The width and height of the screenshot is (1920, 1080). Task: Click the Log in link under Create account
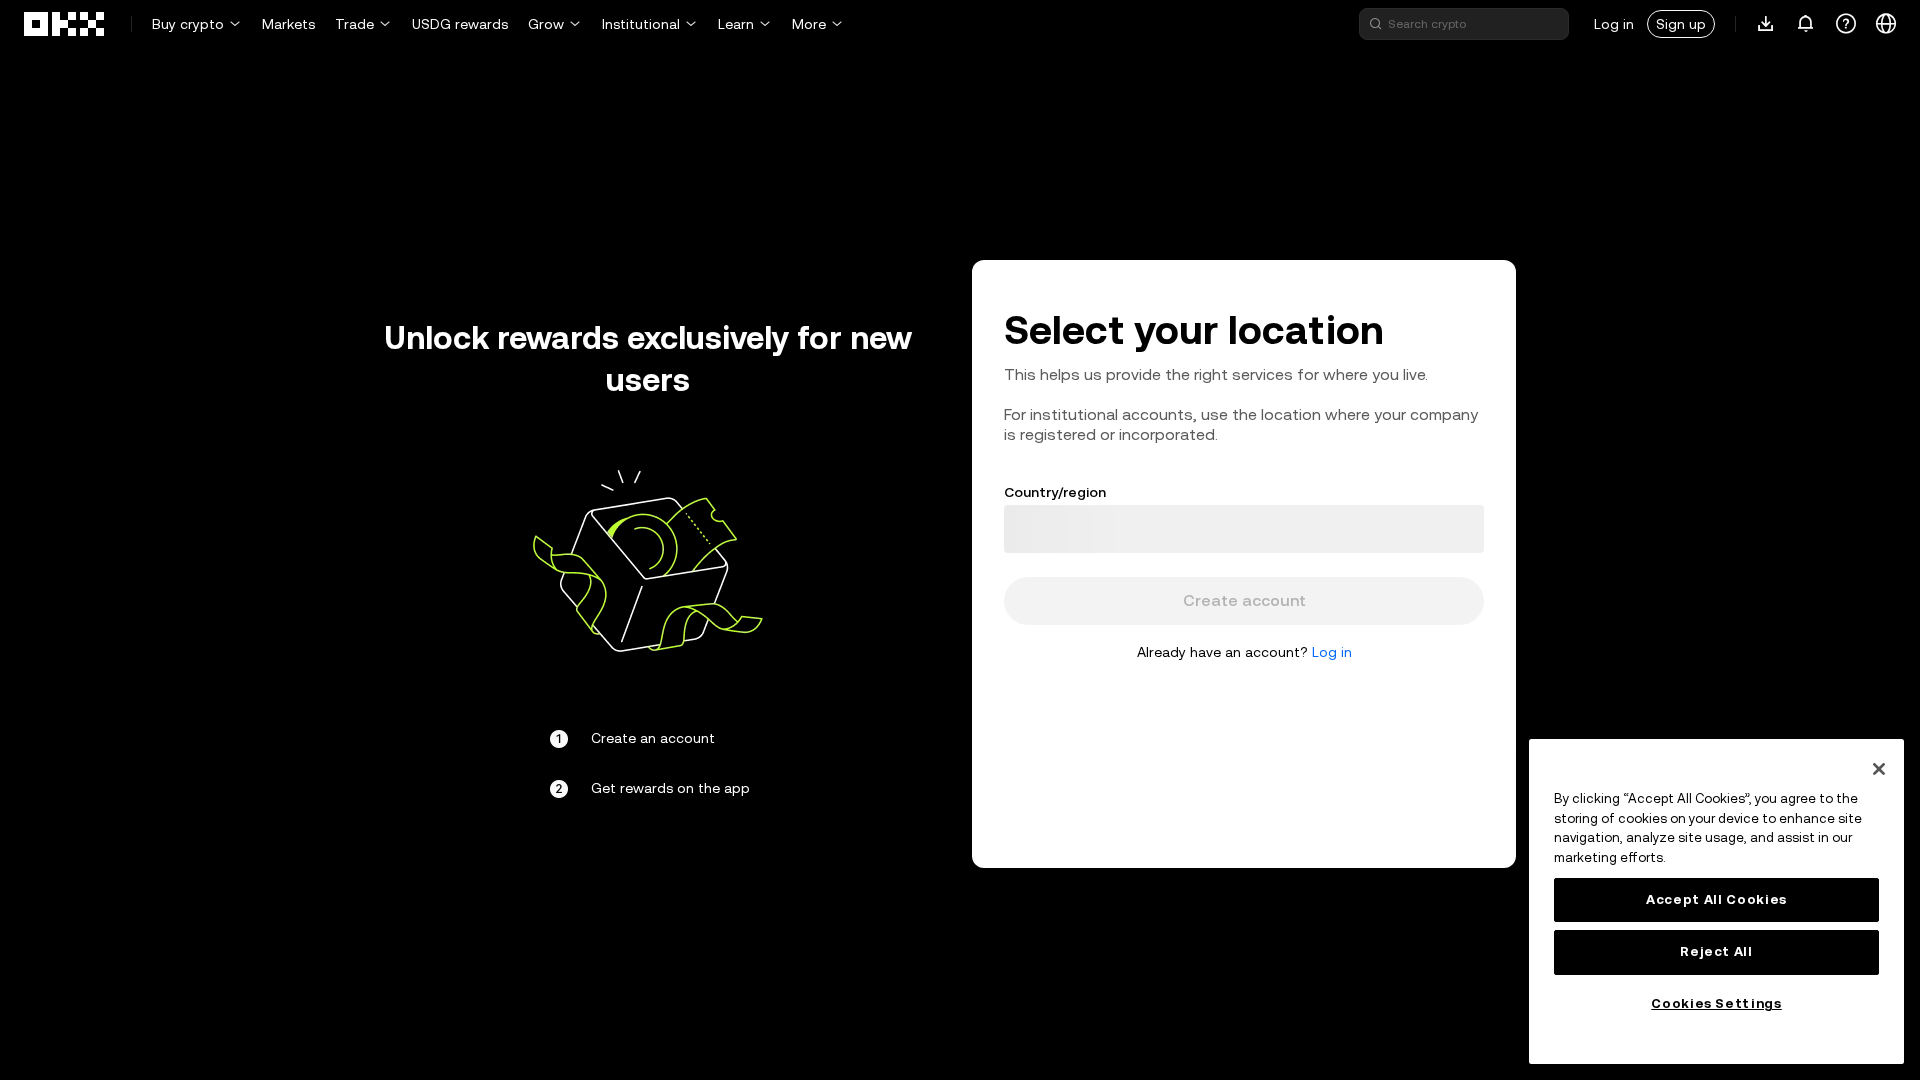[x=1331, y=651]
